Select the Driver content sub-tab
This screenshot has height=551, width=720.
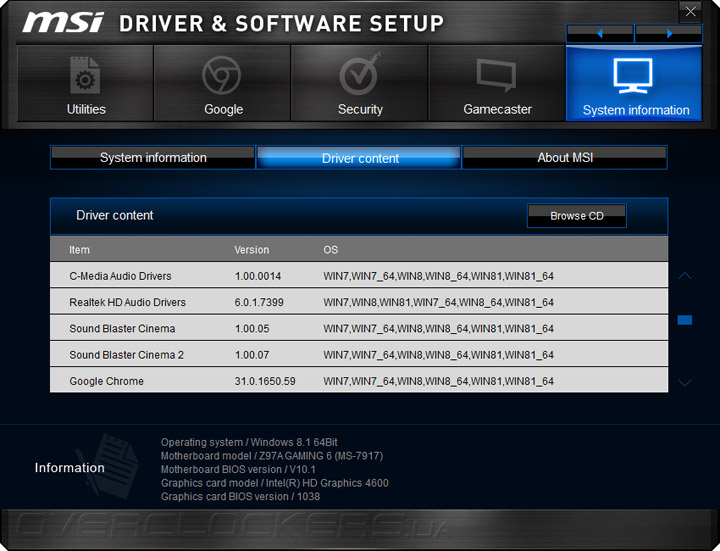tap(359, 157)
